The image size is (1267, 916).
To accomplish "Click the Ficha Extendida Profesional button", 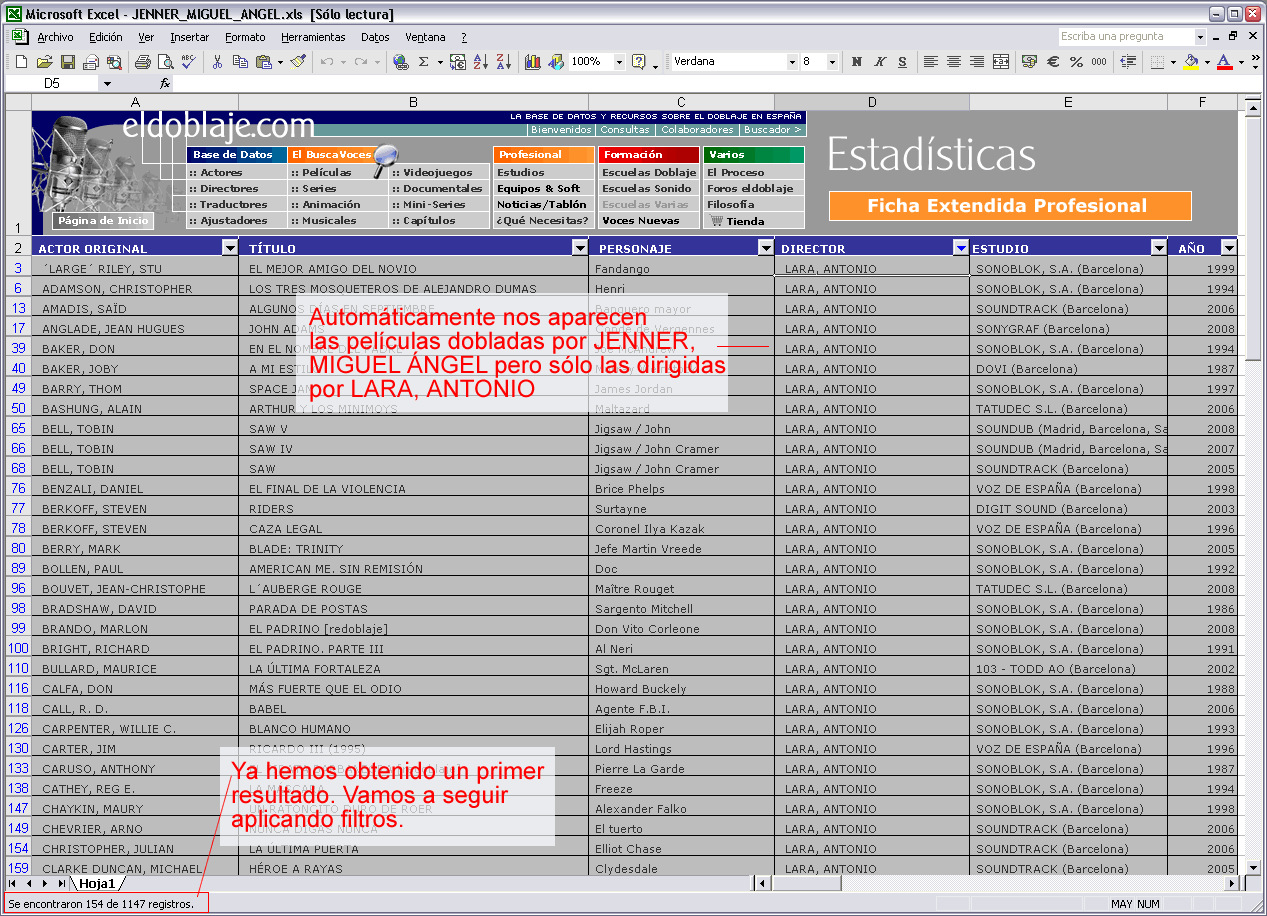I will [1009, 206].
